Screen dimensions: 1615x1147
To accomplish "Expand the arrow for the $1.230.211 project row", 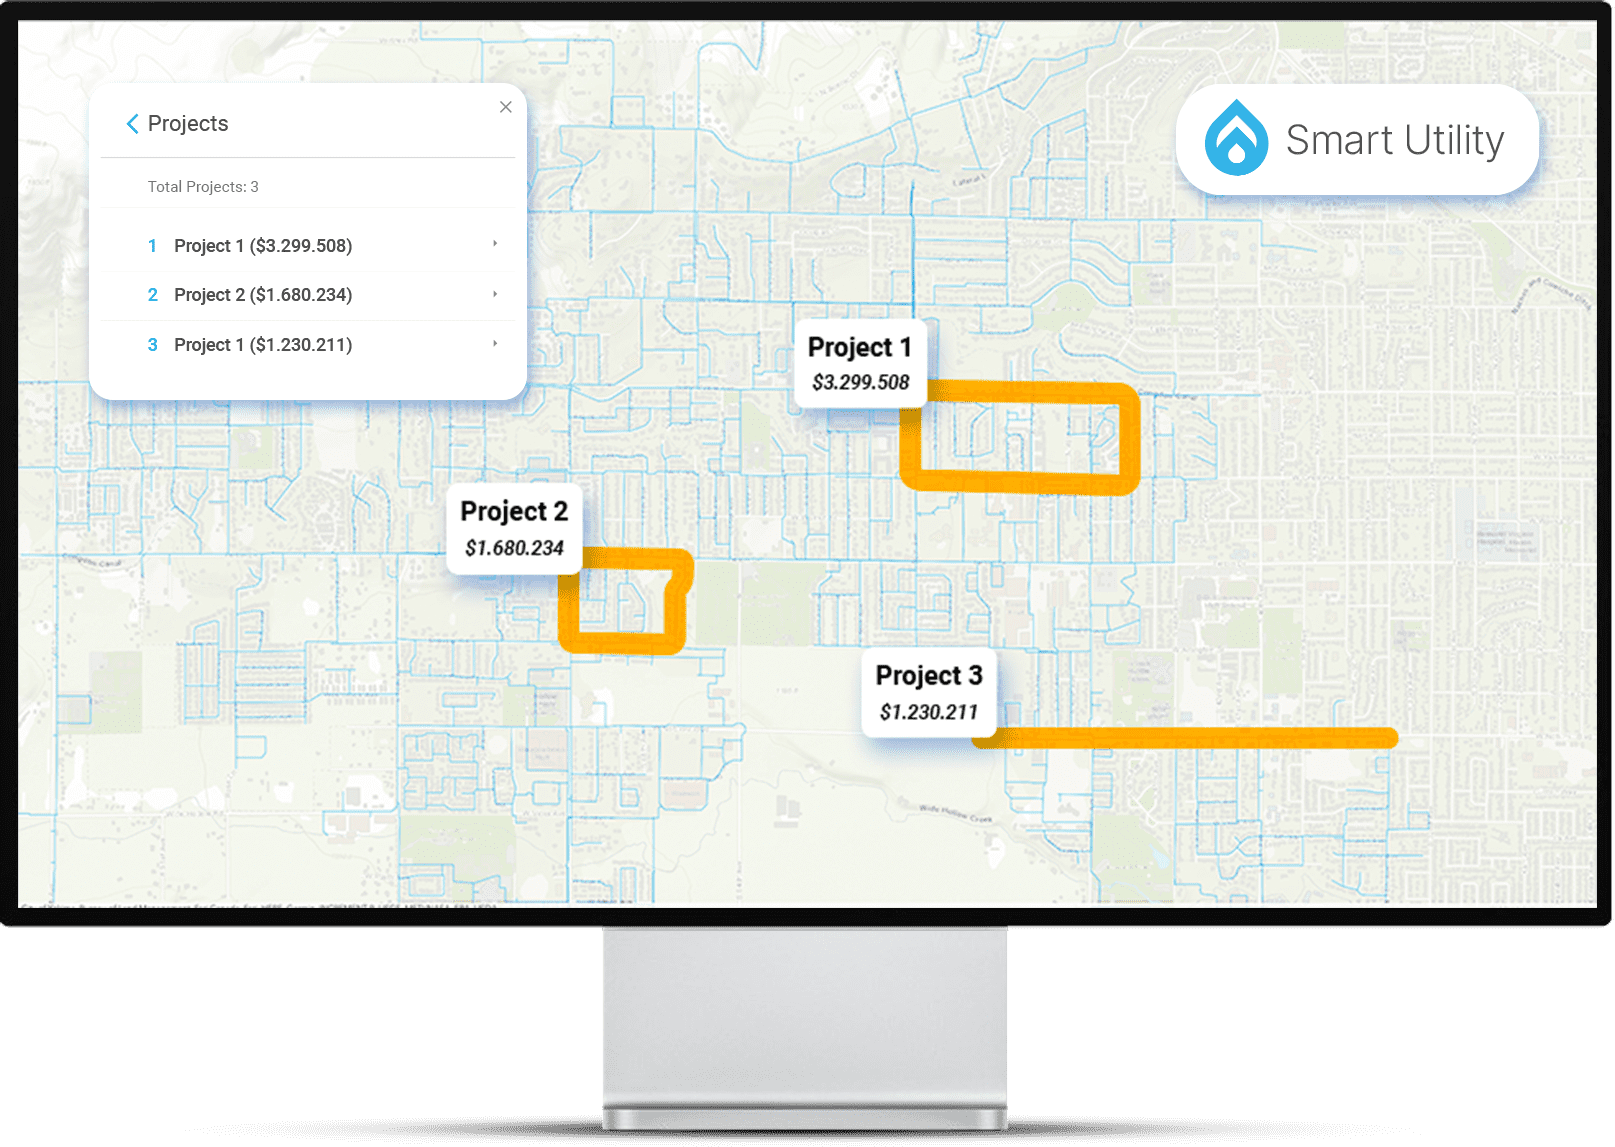I will (495, 344).
